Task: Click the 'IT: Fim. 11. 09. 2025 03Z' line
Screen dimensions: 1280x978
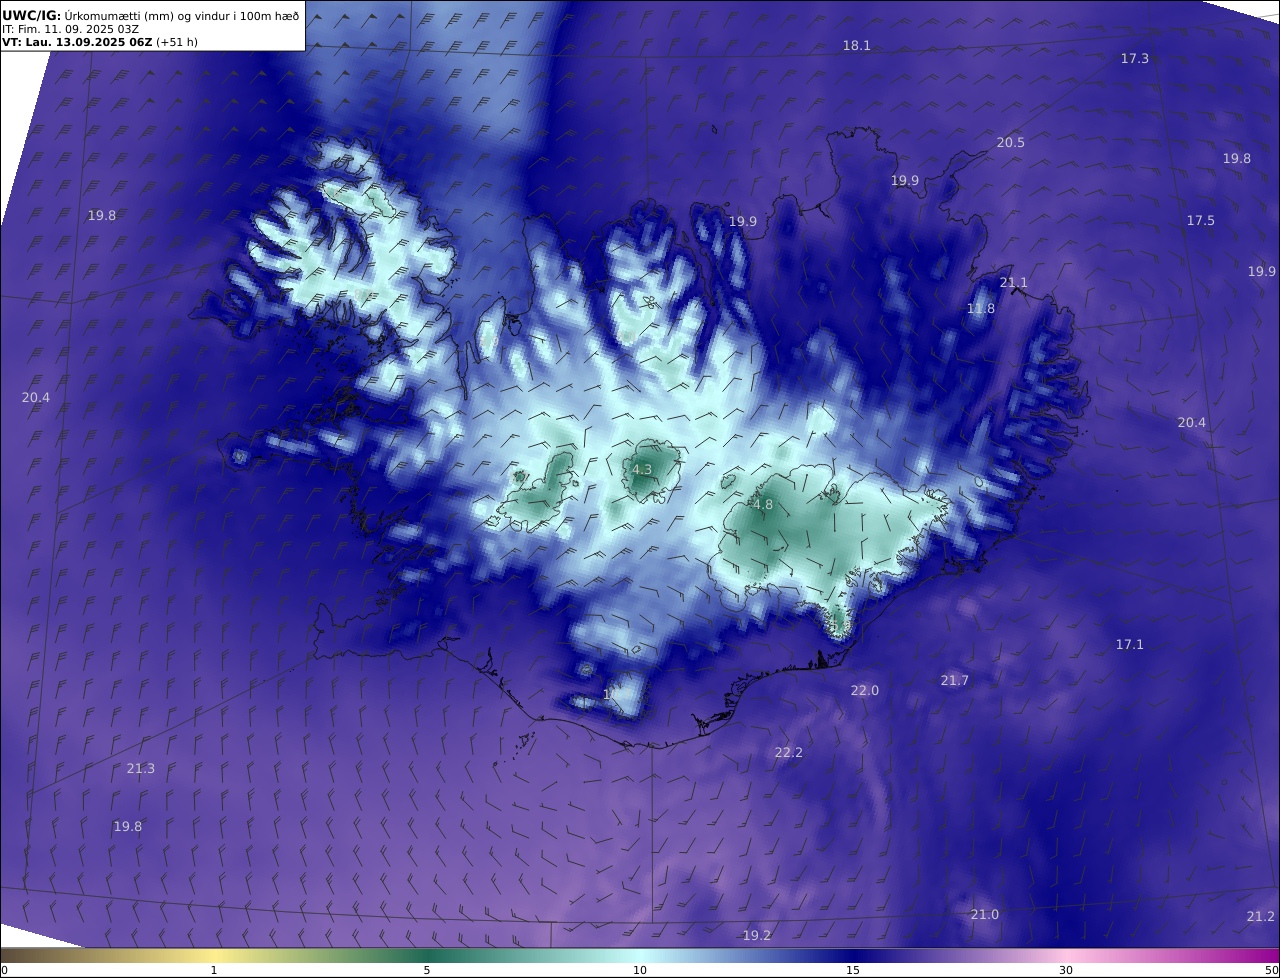Action: [71, 29]
